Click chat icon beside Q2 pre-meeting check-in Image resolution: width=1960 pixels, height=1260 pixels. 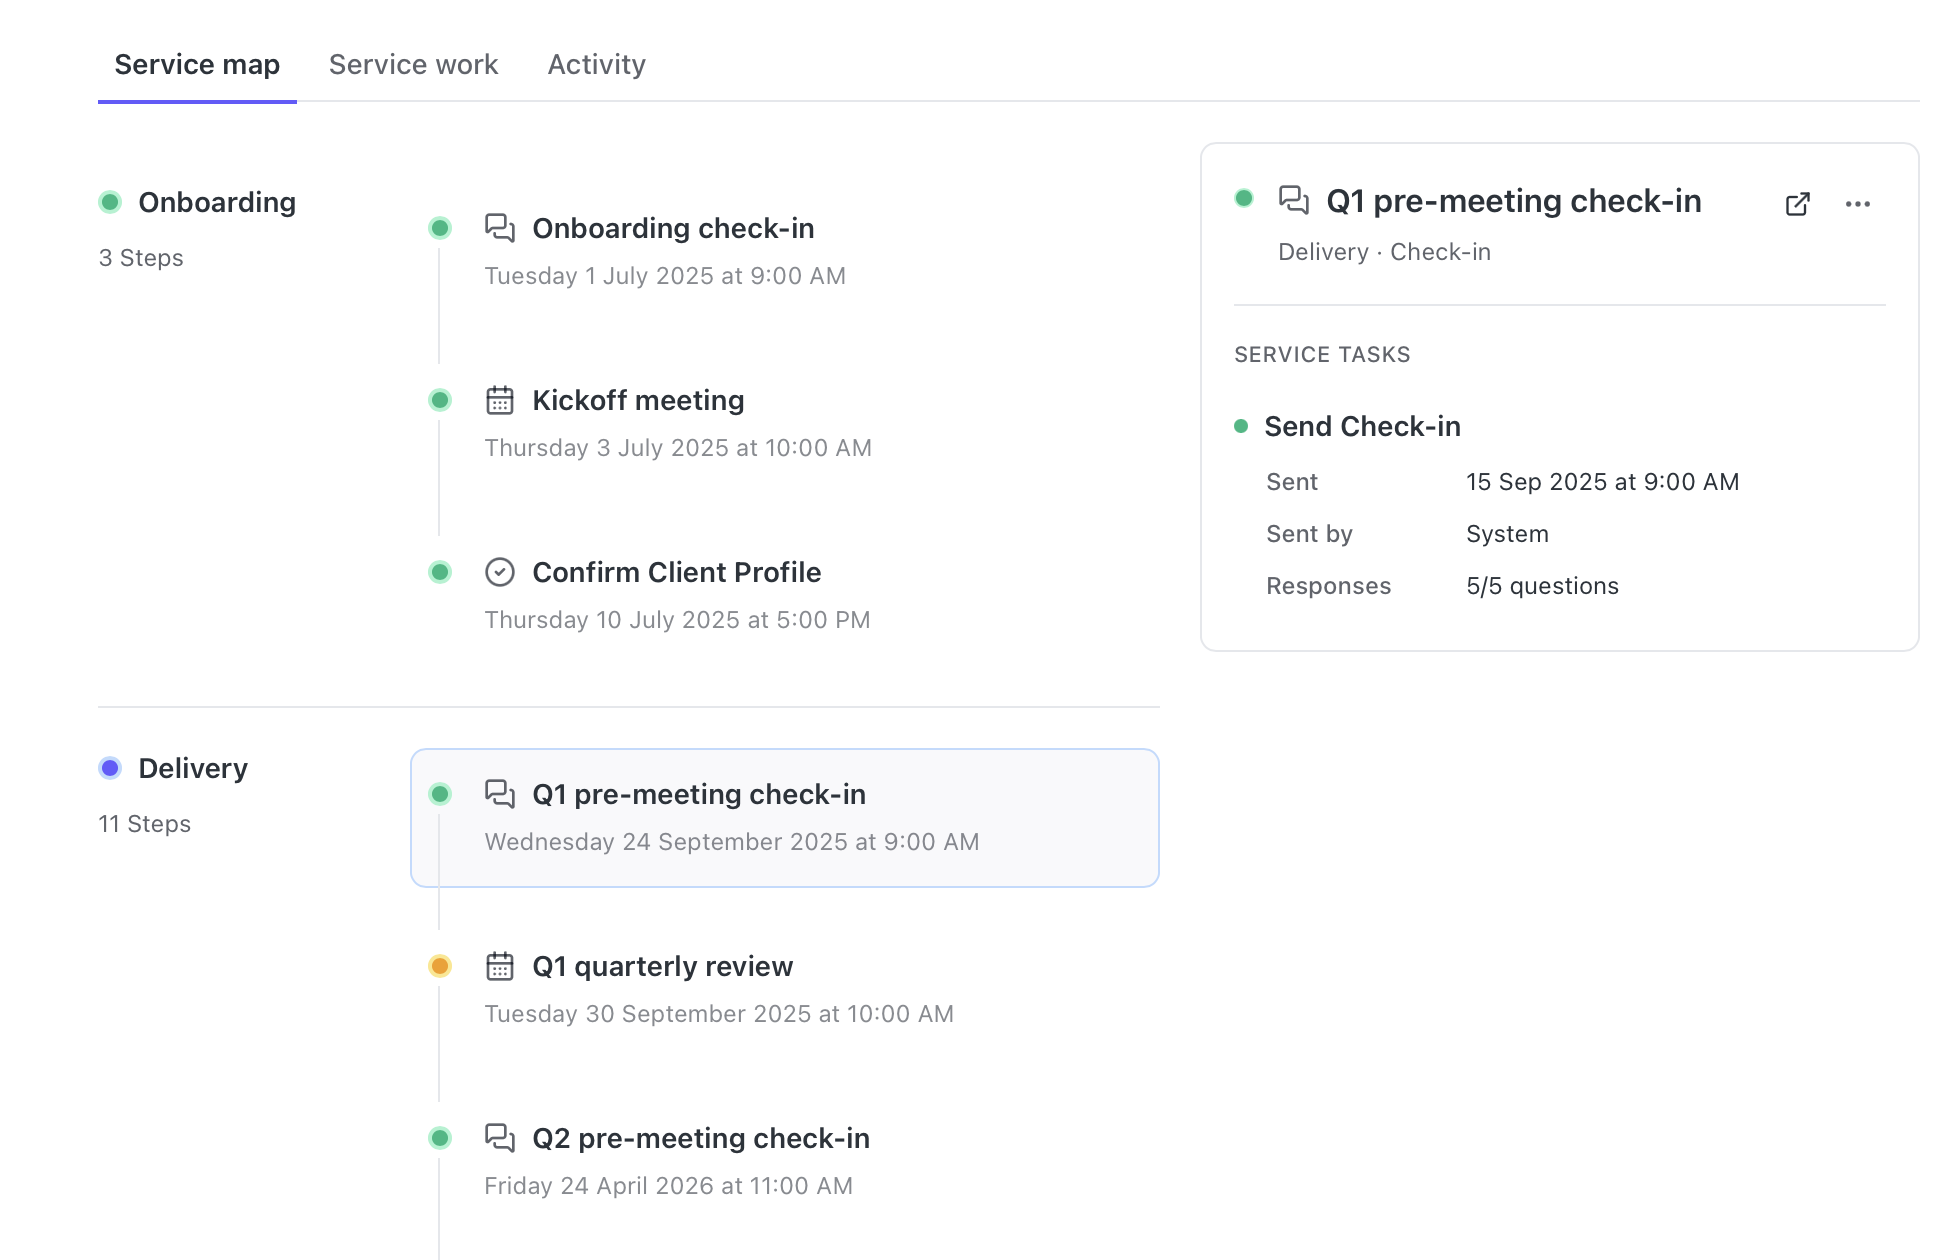[x=500, y=1138]
